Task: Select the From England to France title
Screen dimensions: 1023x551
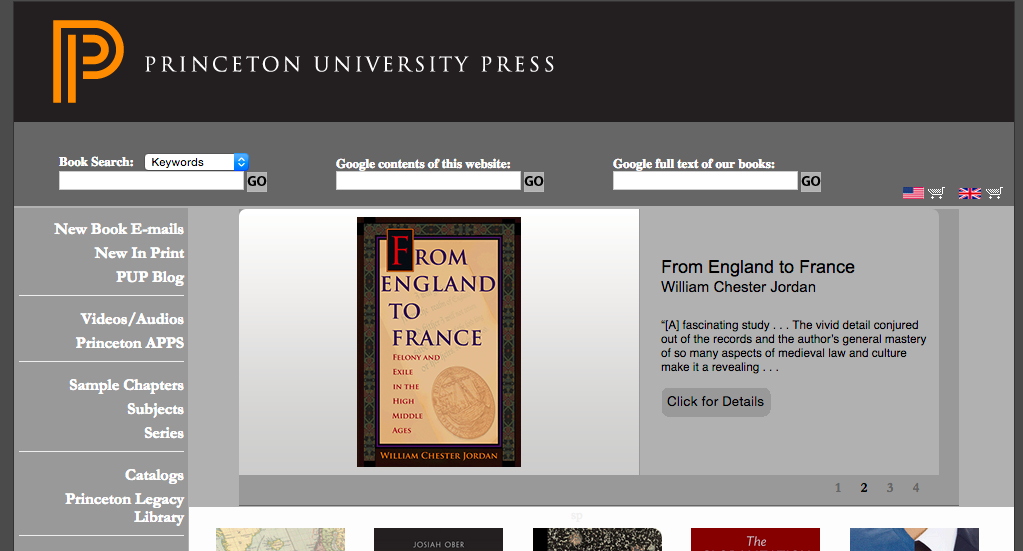Action: coord(757,267)
